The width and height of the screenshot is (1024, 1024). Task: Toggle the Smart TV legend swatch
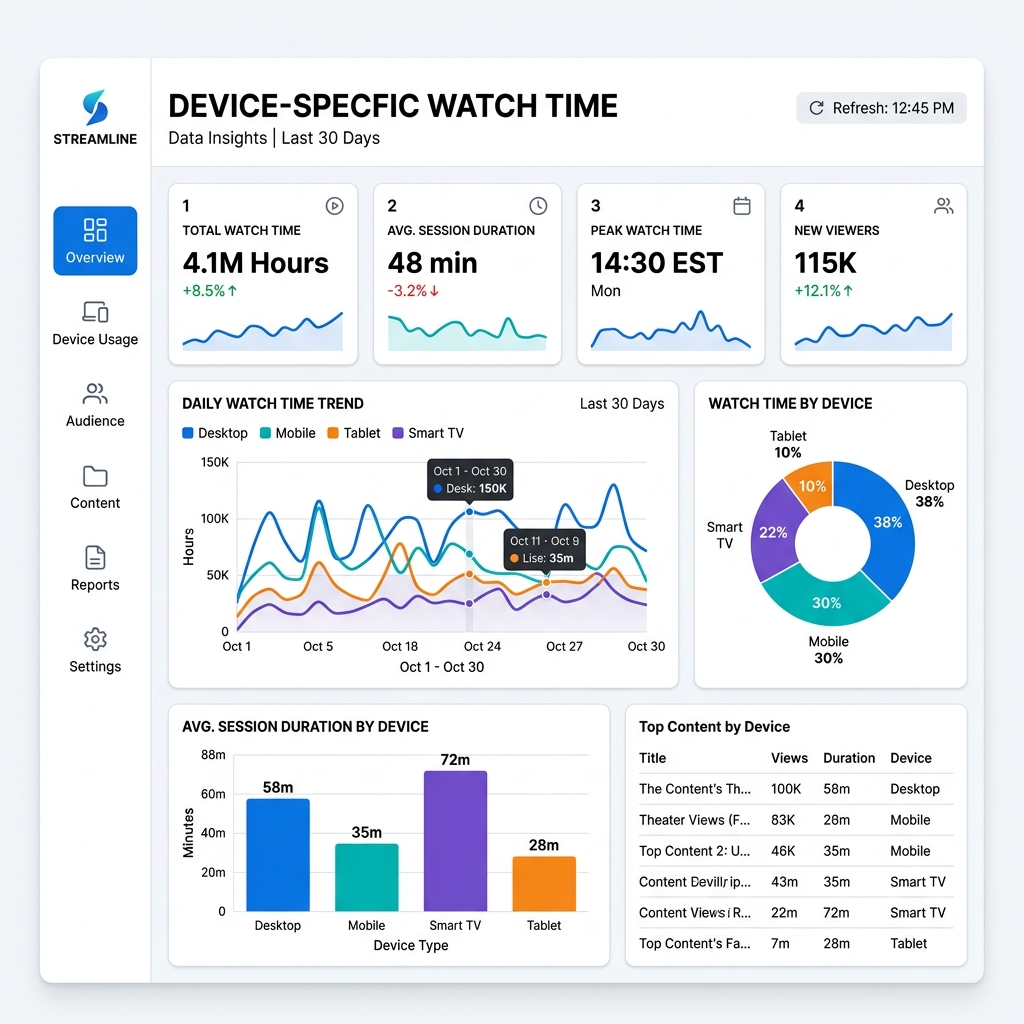[x=398, y=433]
